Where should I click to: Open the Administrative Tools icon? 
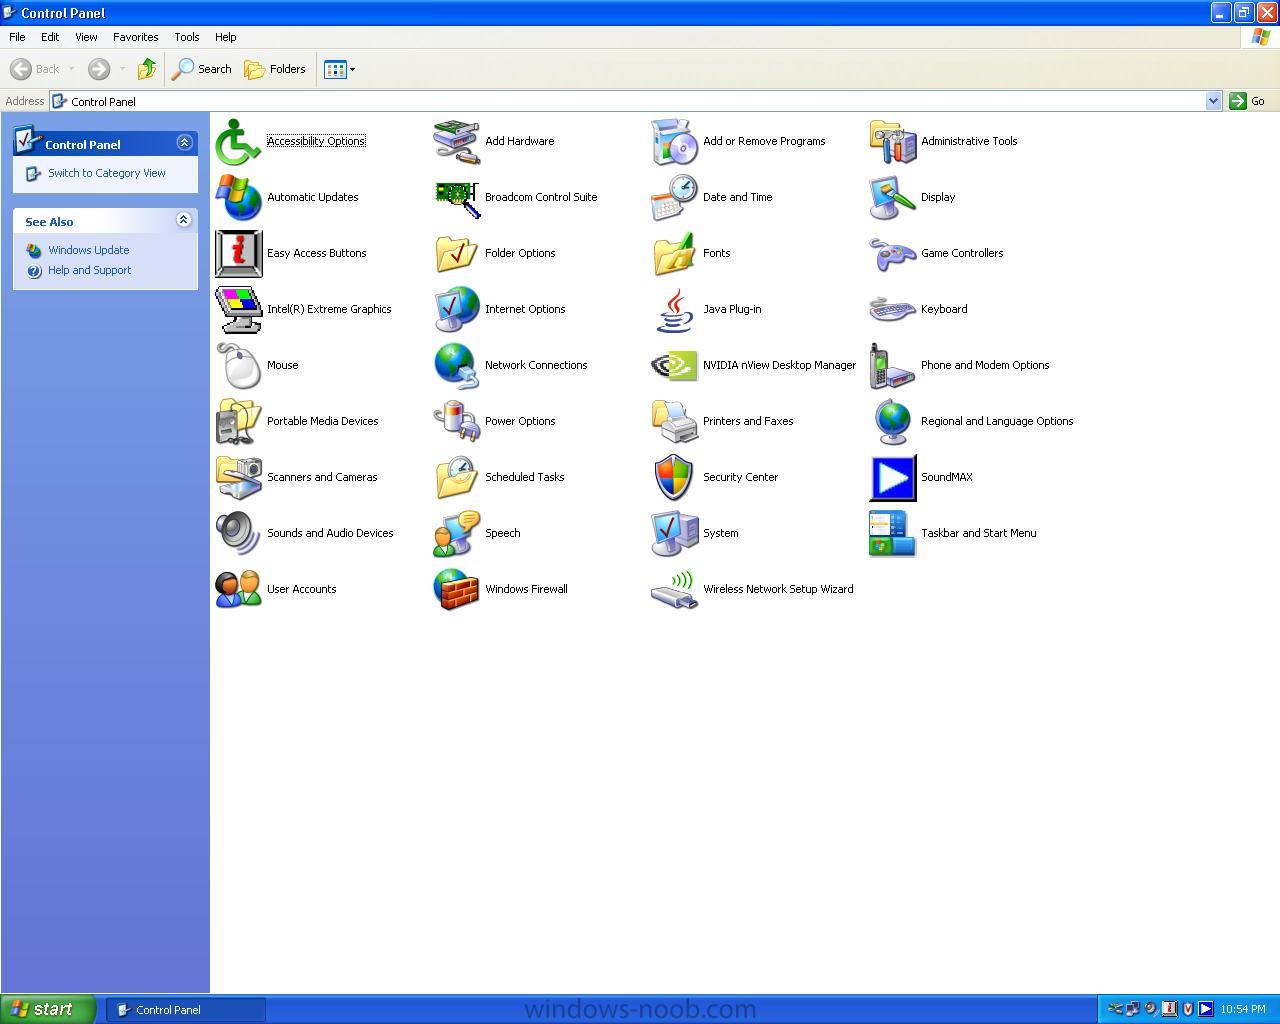(x=892, y=141)
